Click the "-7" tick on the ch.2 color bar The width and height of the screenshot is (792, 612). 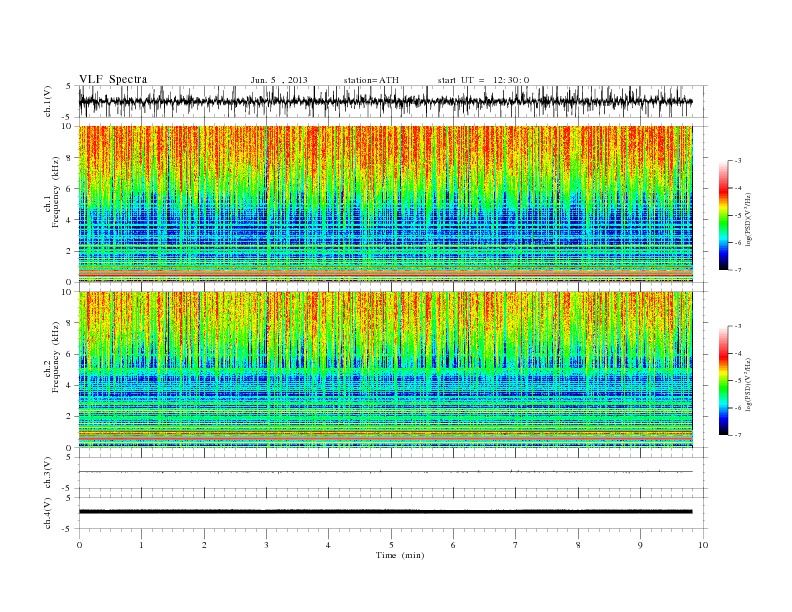(x=738, y=435)
